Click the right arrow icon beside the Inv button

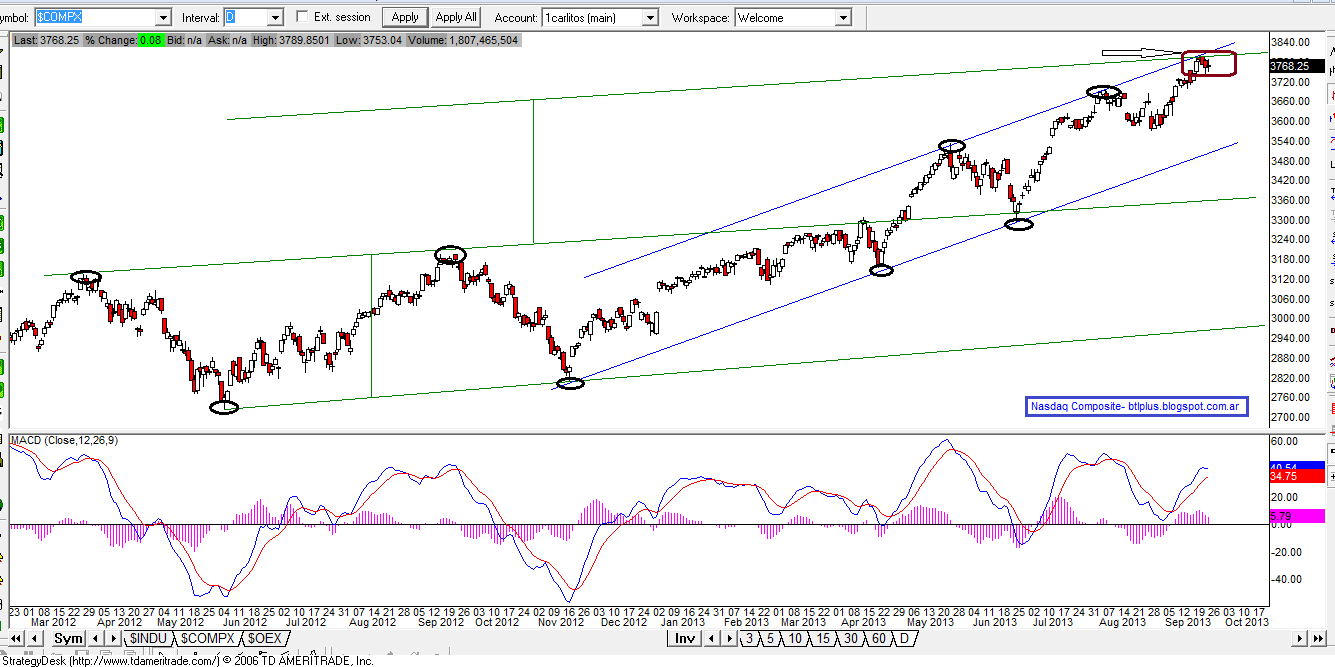click(728, 638)
